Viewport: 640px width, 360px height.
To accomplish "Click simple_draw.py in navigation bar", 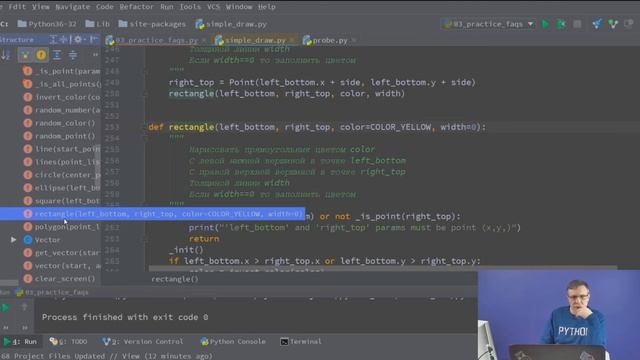I will [x=231, y=24].
